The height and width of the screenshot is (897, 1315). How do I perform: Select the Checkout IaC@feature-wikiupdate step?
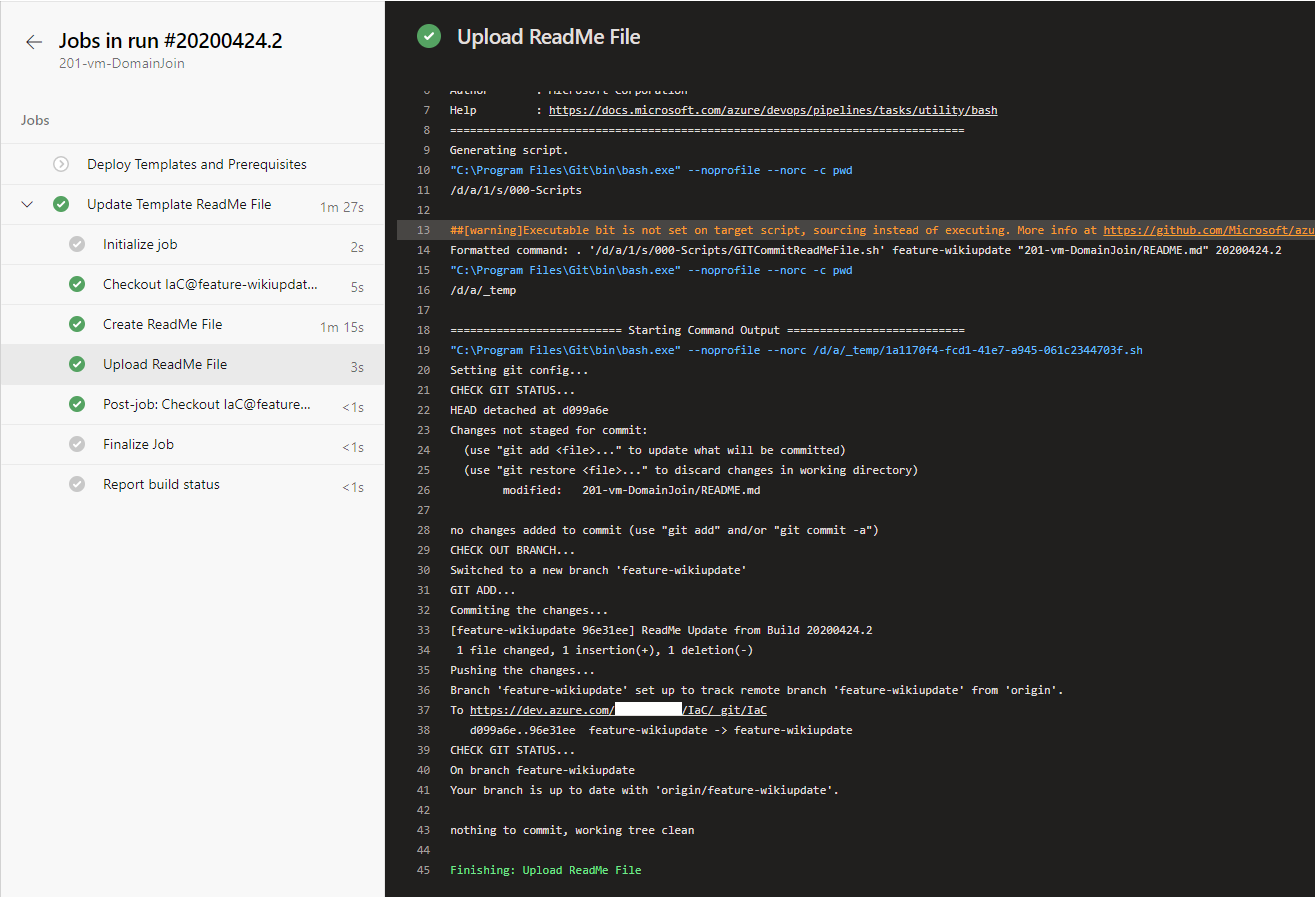coord(210,284)
